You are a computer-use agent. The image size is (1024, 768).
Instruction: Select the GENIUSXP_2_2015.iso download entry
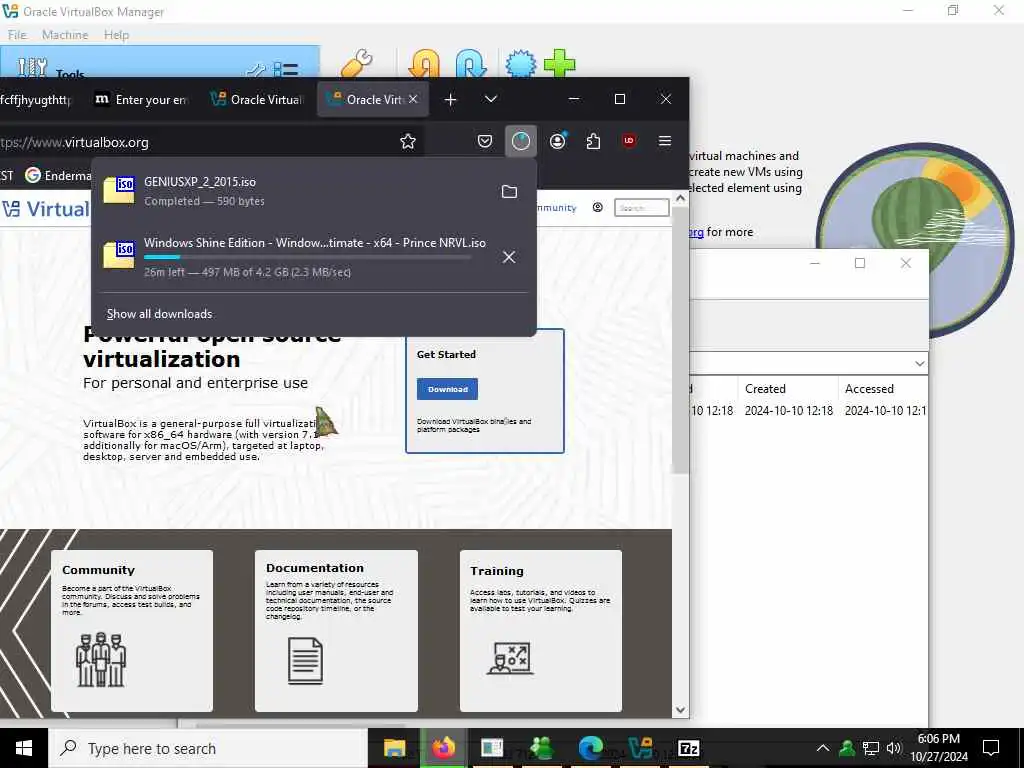tap(313, 191)
